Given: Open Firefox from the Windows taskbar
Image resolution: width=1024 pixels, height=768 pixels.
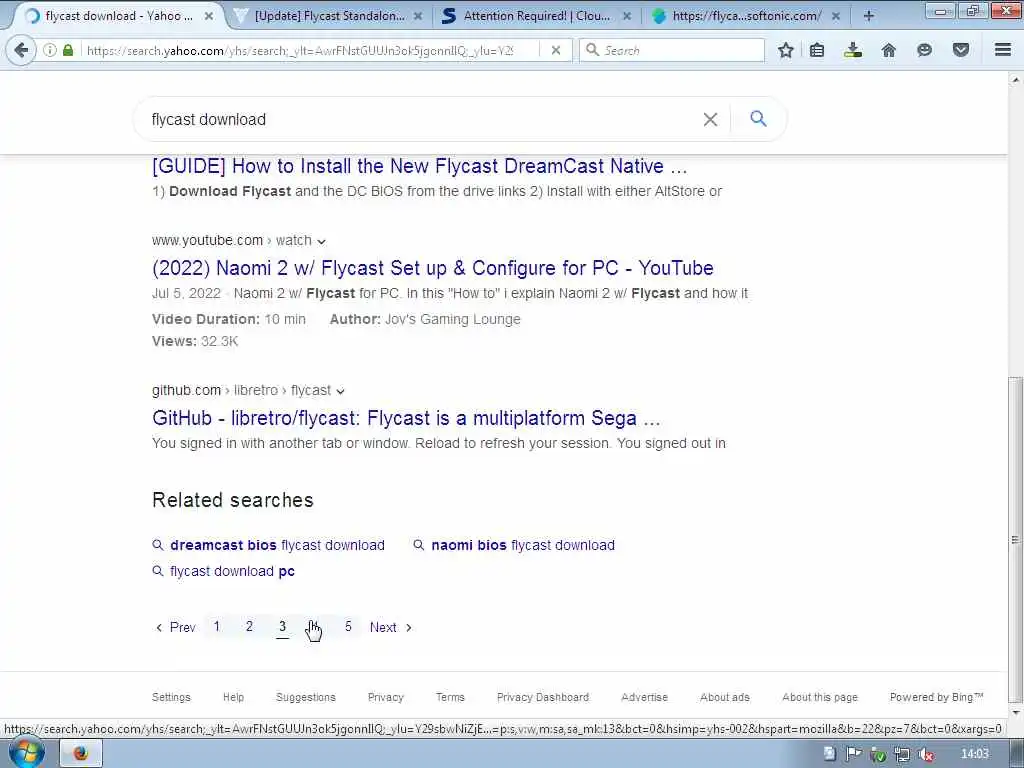Looking at the screenshot, I should (x=80, y=754).
